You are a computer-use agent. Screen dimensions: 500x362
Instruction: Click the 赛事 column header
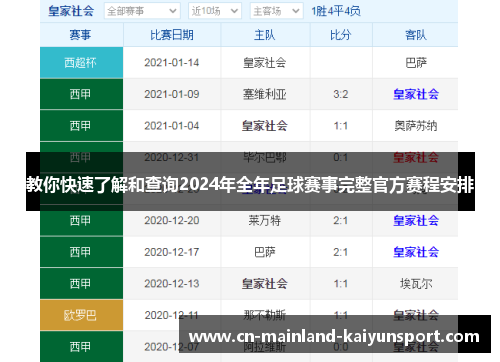pyautogui.click(x=80, y=35)
